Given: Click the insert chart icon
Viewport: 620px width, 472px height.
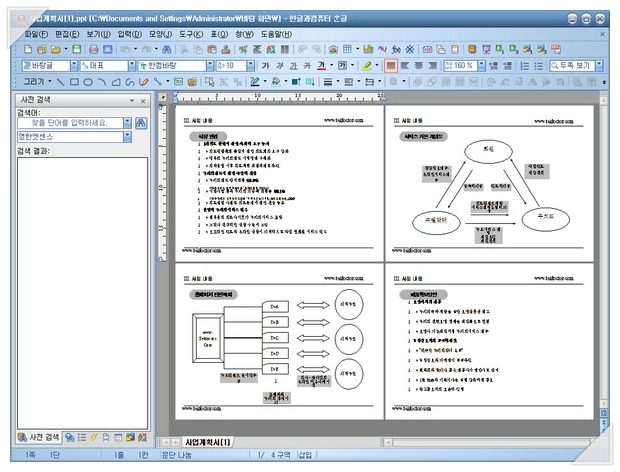Looking at the screenshot, I should pyautogui.click(x=368, y=49).
